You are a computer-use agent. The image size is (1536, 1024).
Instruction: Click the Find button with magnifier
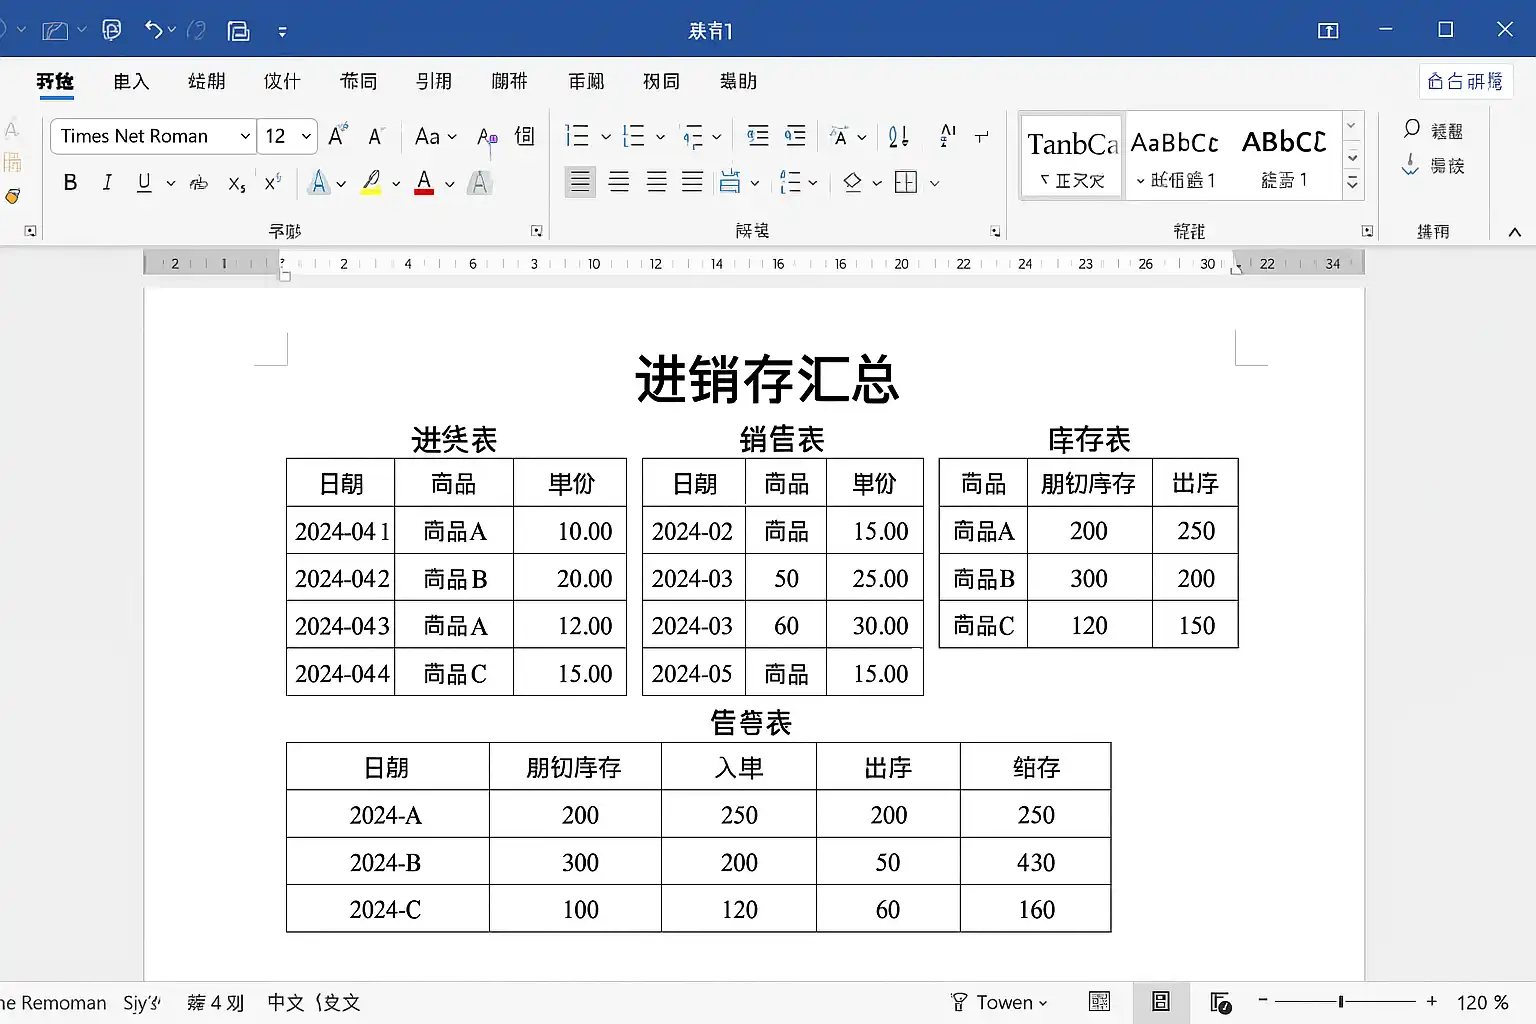click(x=1433, y=130)
